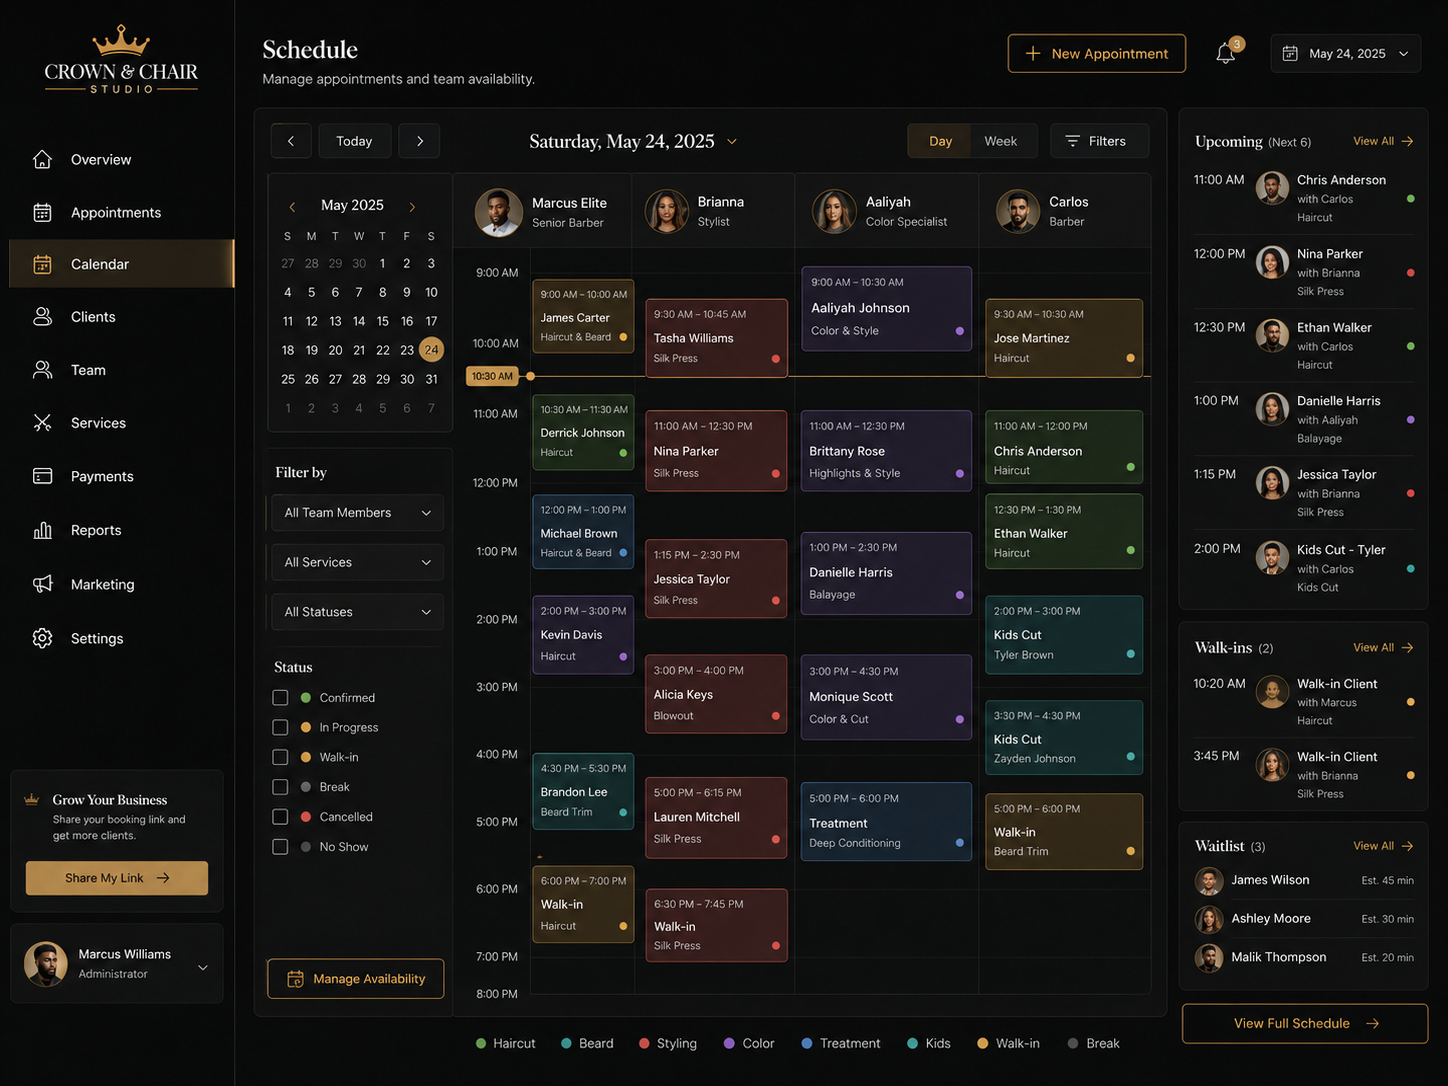
Task: Click Manage Availability button
Action: 356,979
